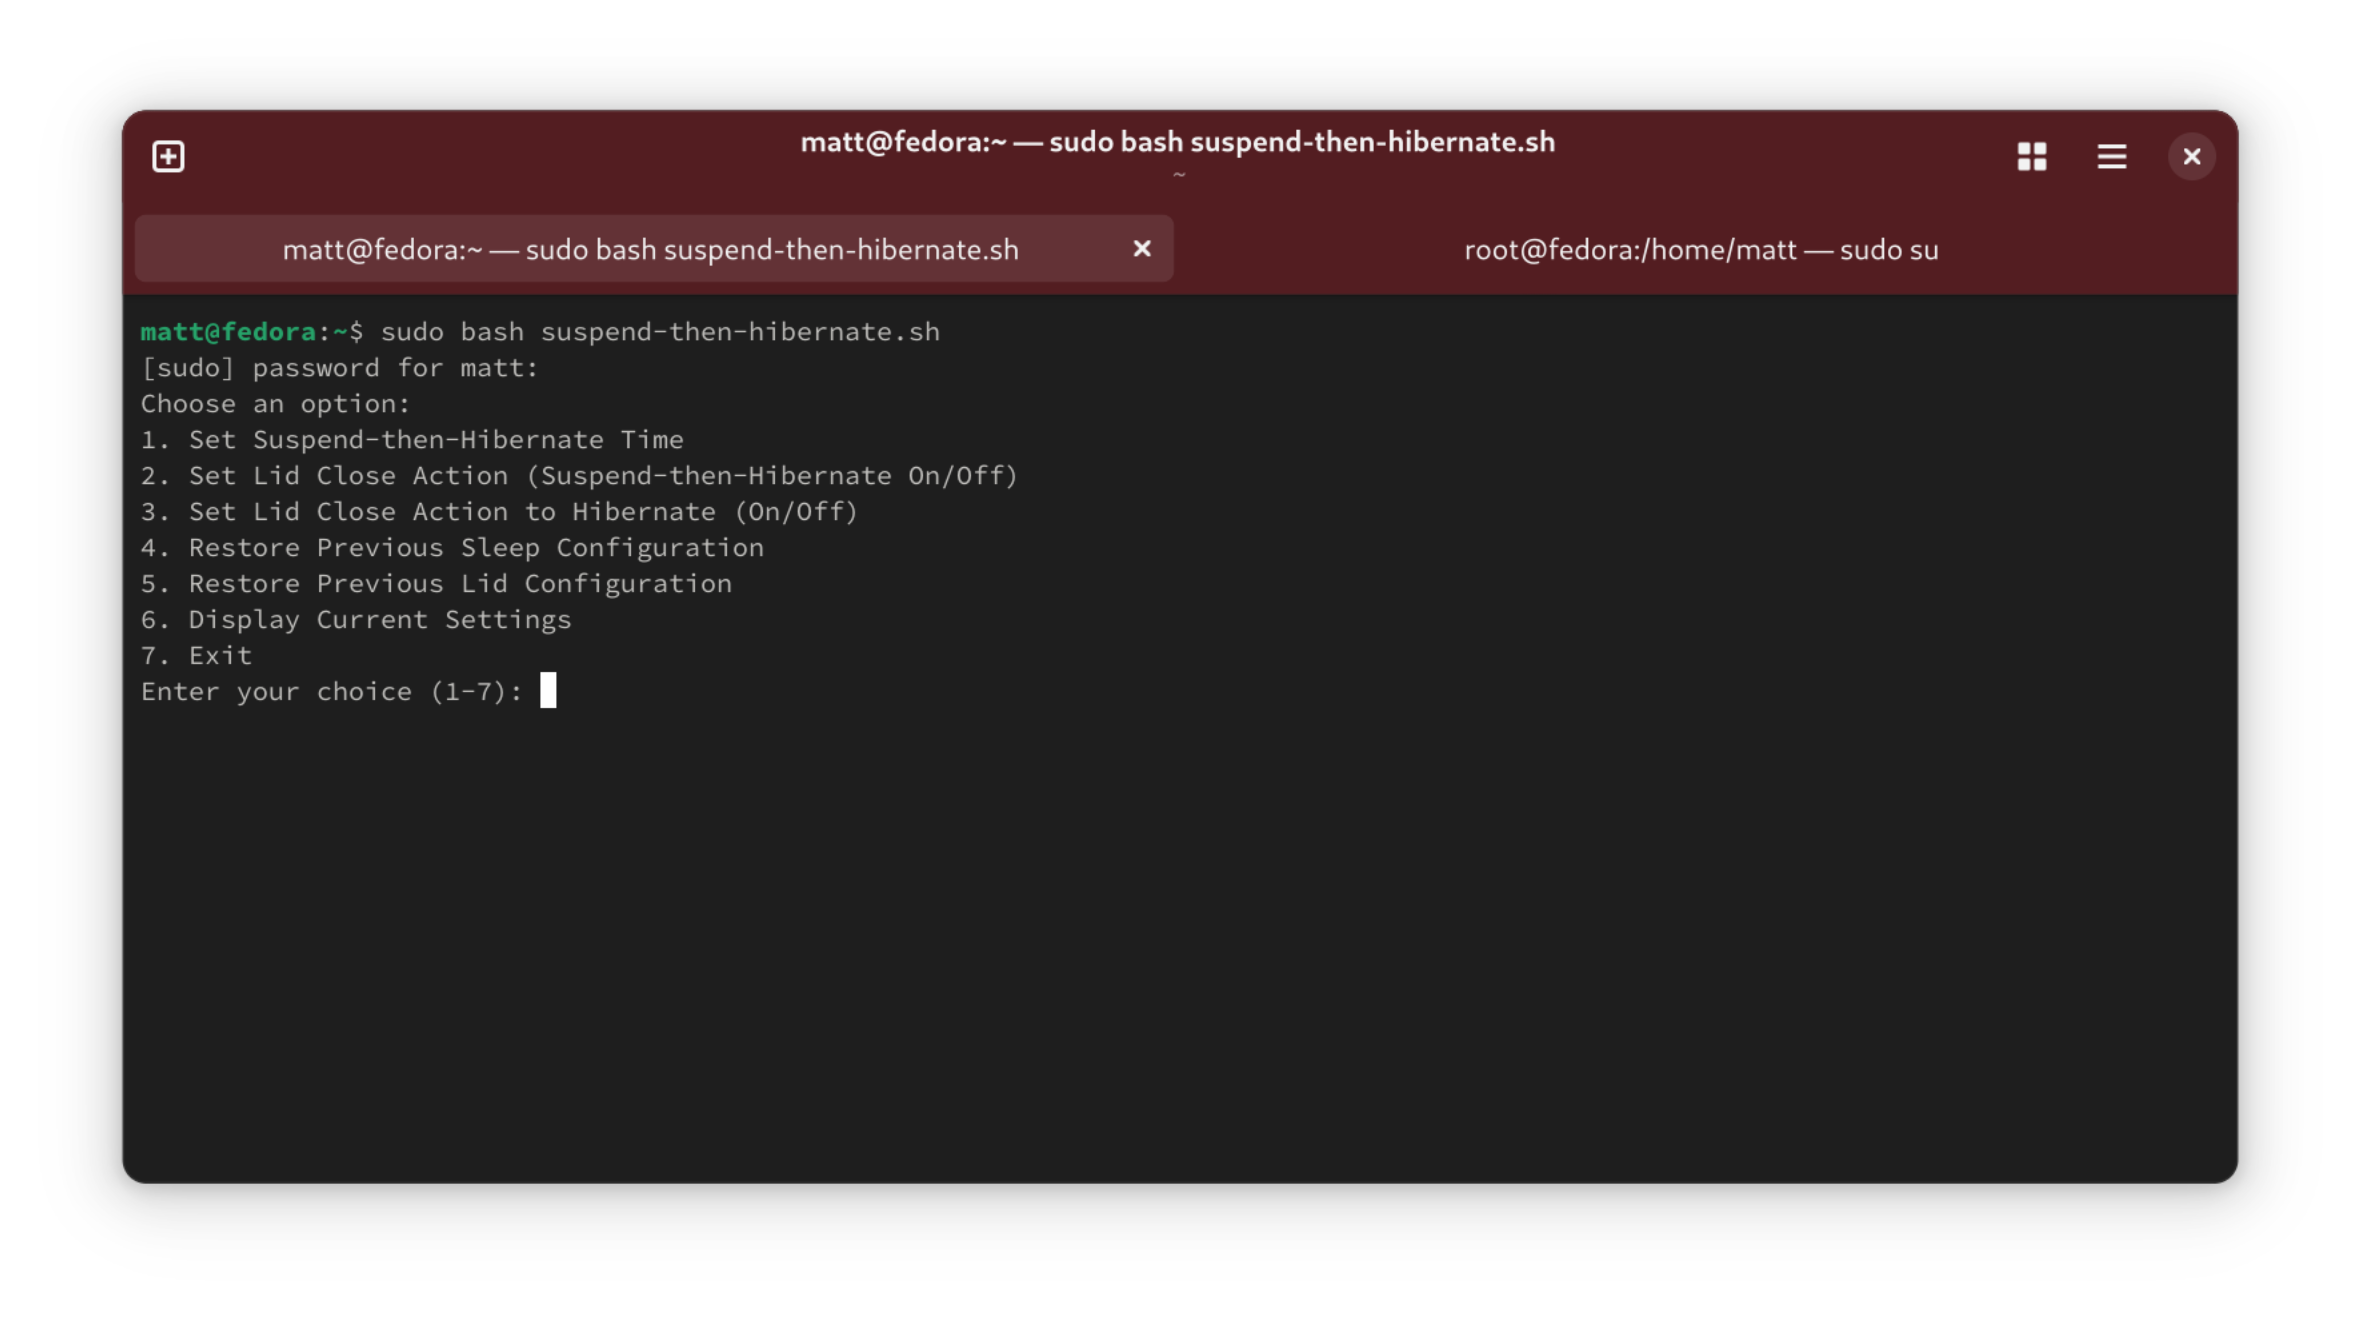The width and height of the screenshot is (2360, 1318).
Task: Show the tab overview grid
Action: pyautogui.click(x=2031, y=156)
